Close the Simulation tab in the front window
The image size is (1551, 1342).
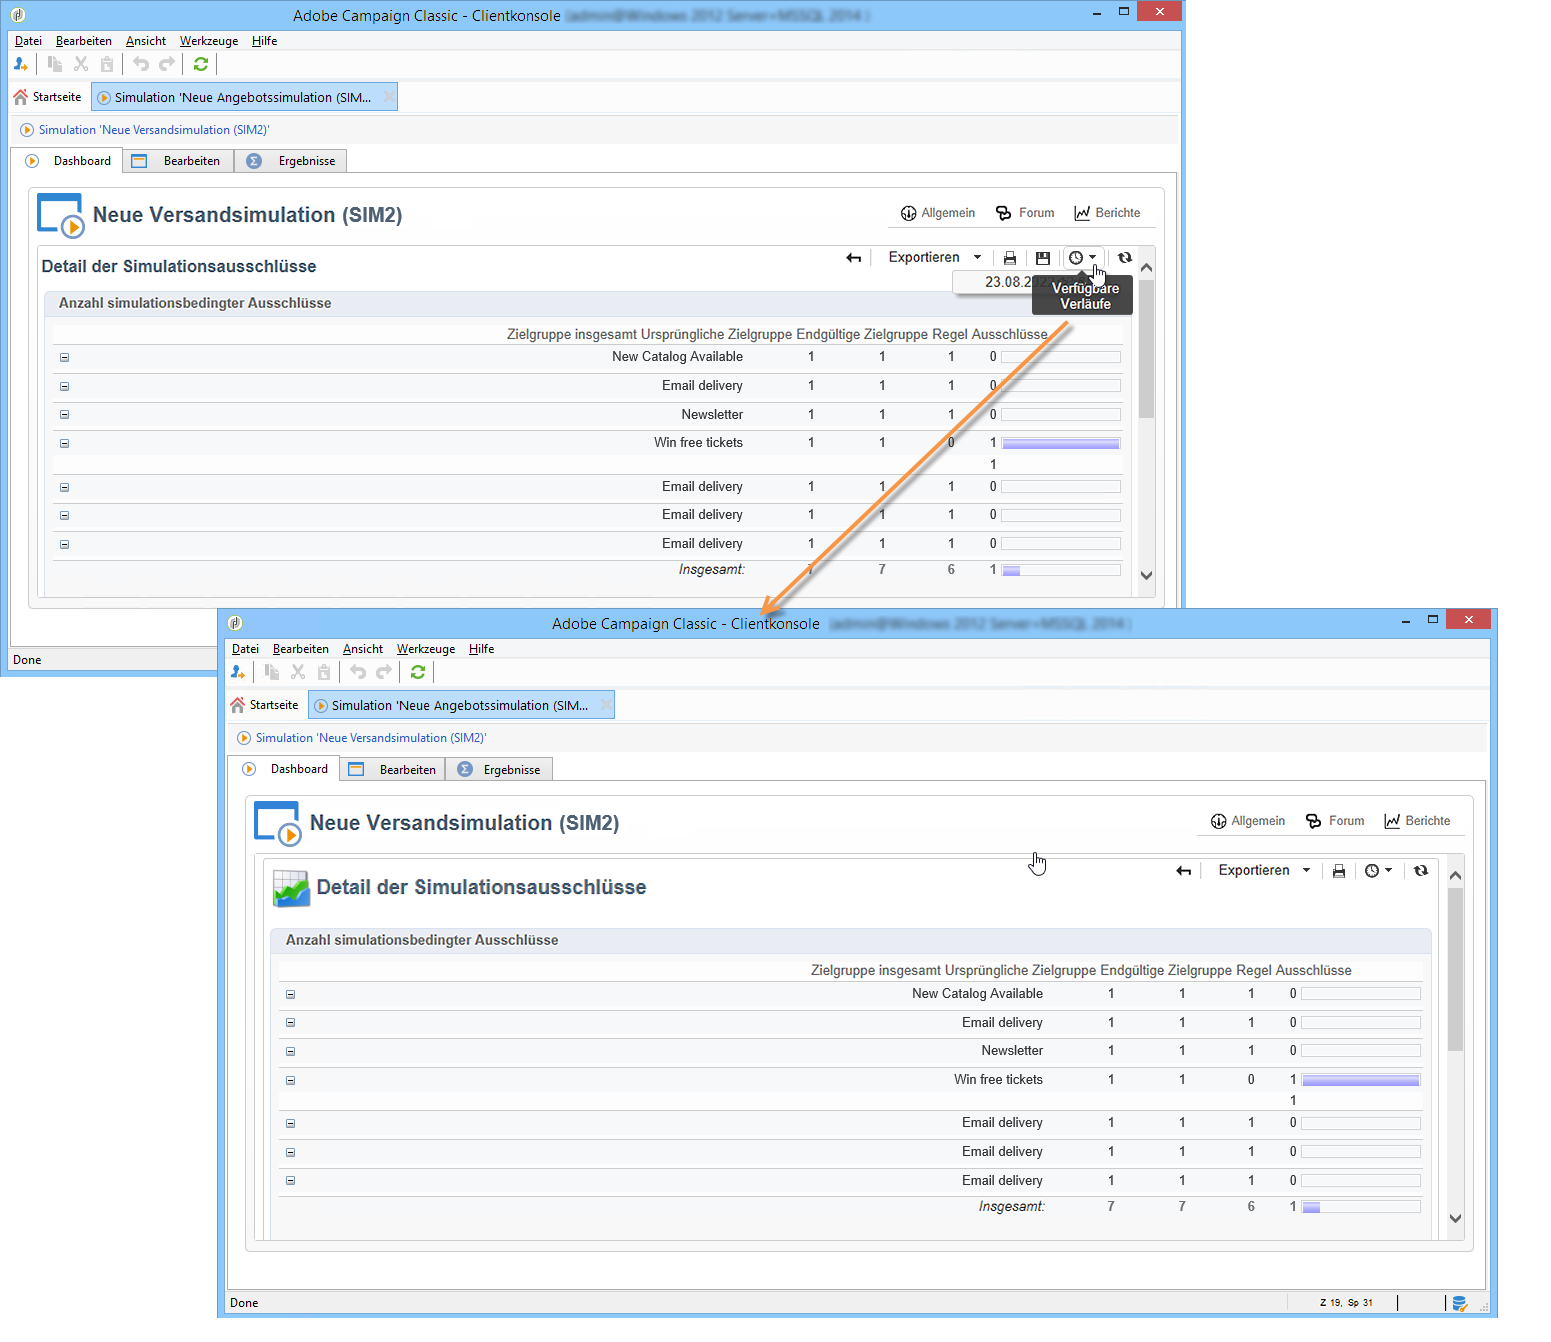pyautogui.click(x=605, y=705)
